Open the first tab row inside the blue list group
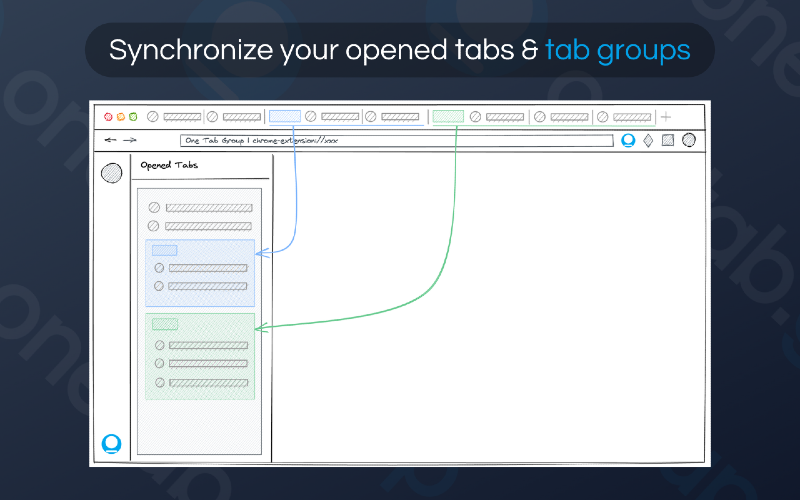Image resolution: width=800 pixels, height=500 pixels. click(201, 268)
